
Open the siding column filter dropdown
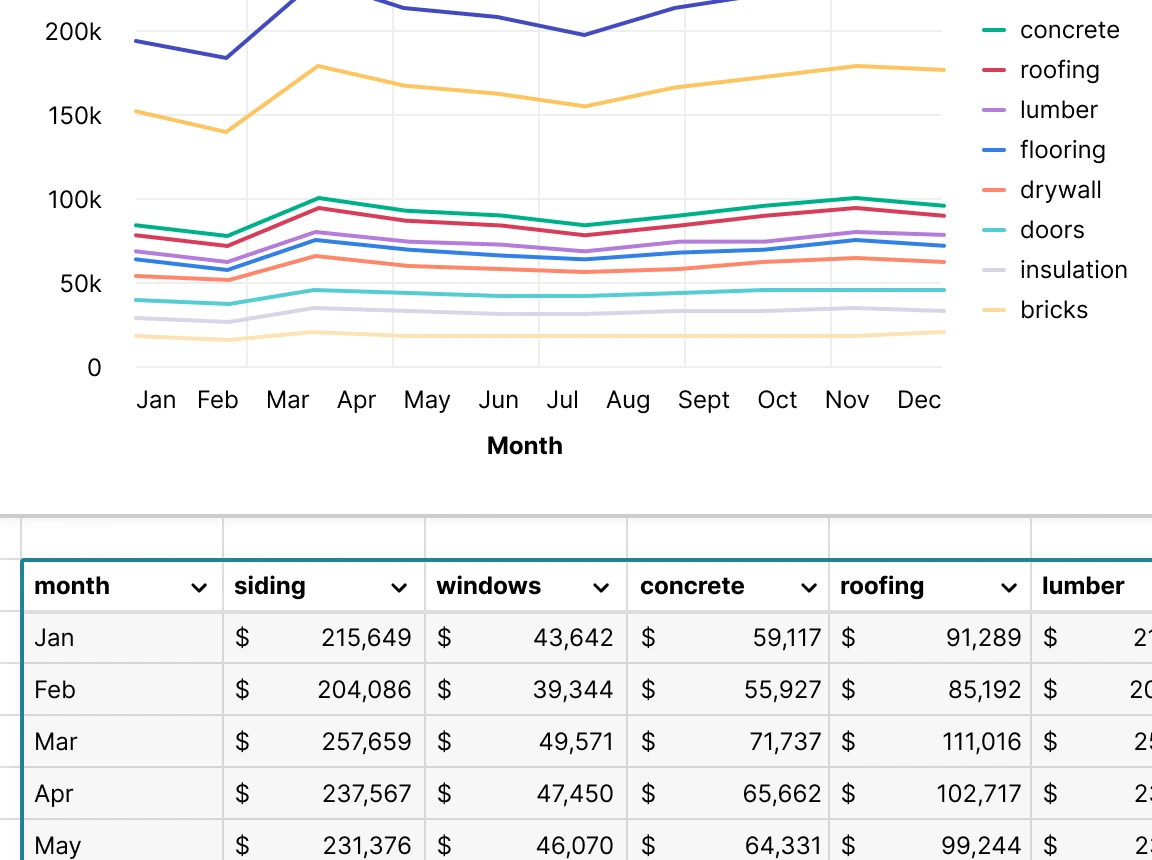[x=401, y=587]
